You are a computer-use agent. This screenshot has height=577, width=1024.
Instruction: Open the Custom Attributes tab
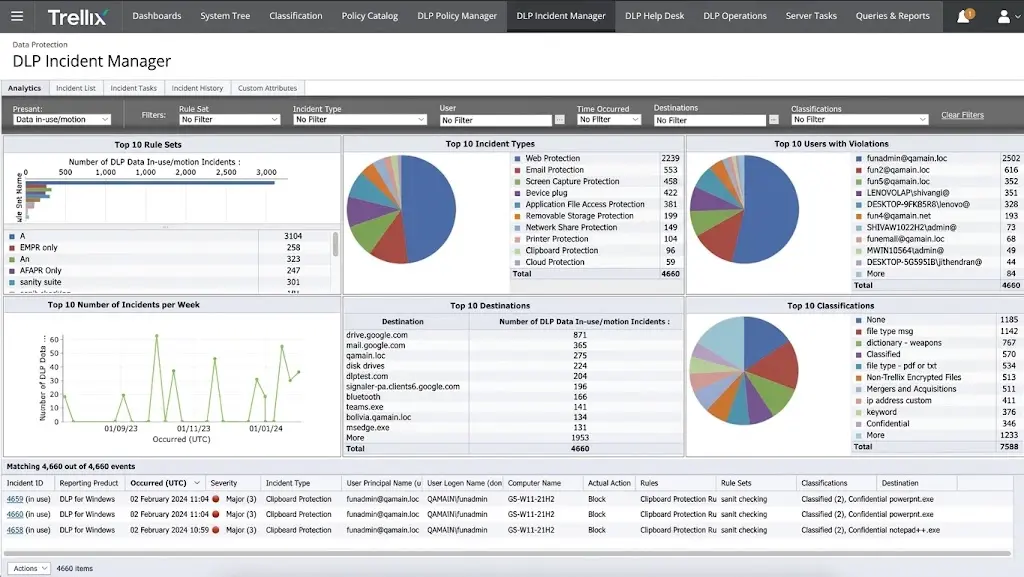coord(267,88)
